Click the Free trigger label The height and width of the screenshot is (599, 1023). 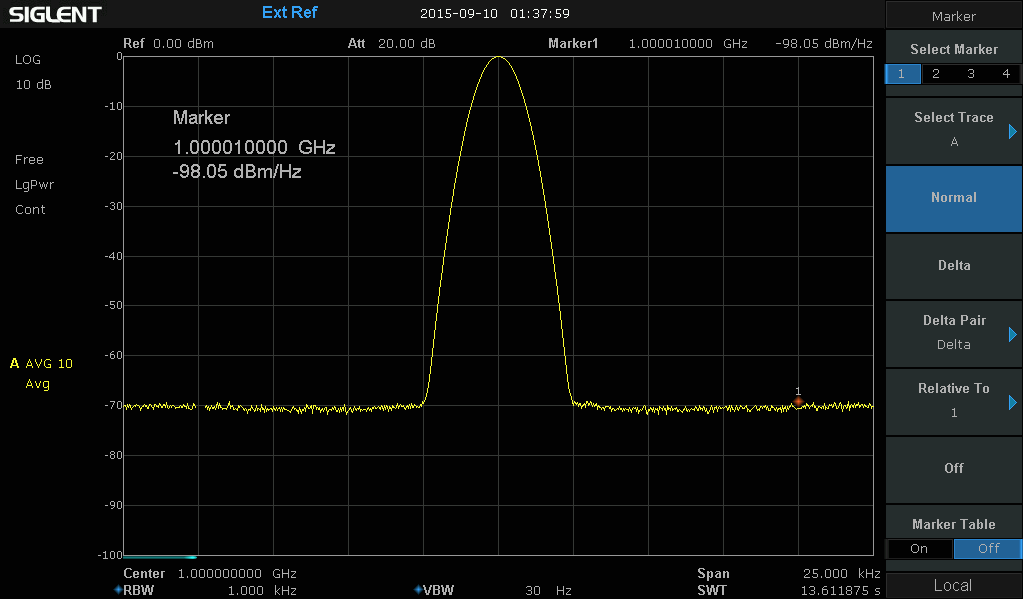[x=29, y=160]
